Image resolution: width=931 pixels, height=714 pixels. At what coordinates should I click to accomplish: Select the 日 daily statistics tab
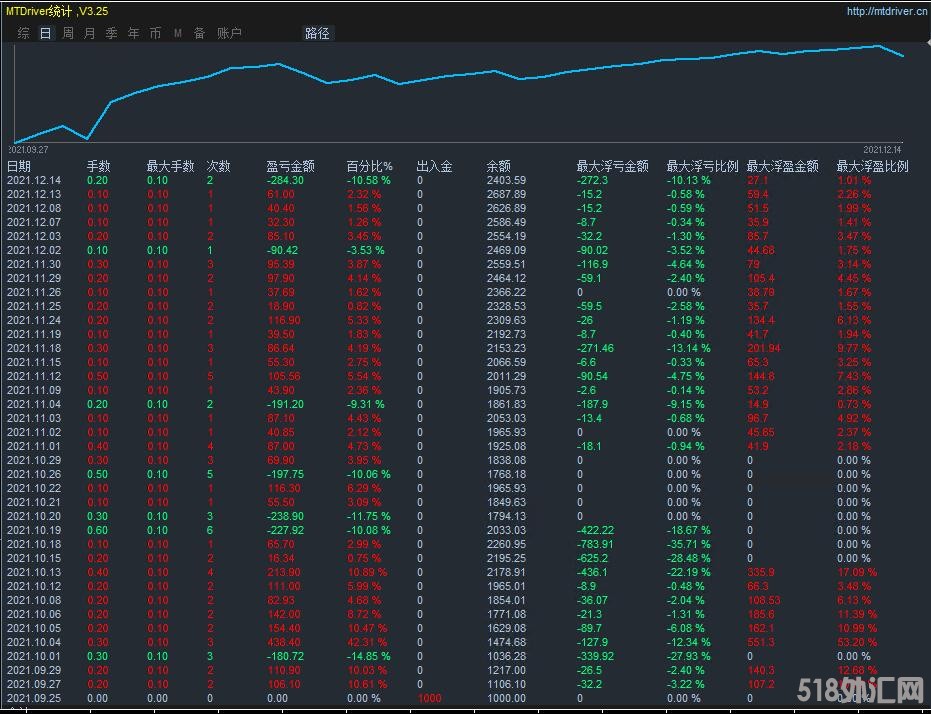coord(45,33)
